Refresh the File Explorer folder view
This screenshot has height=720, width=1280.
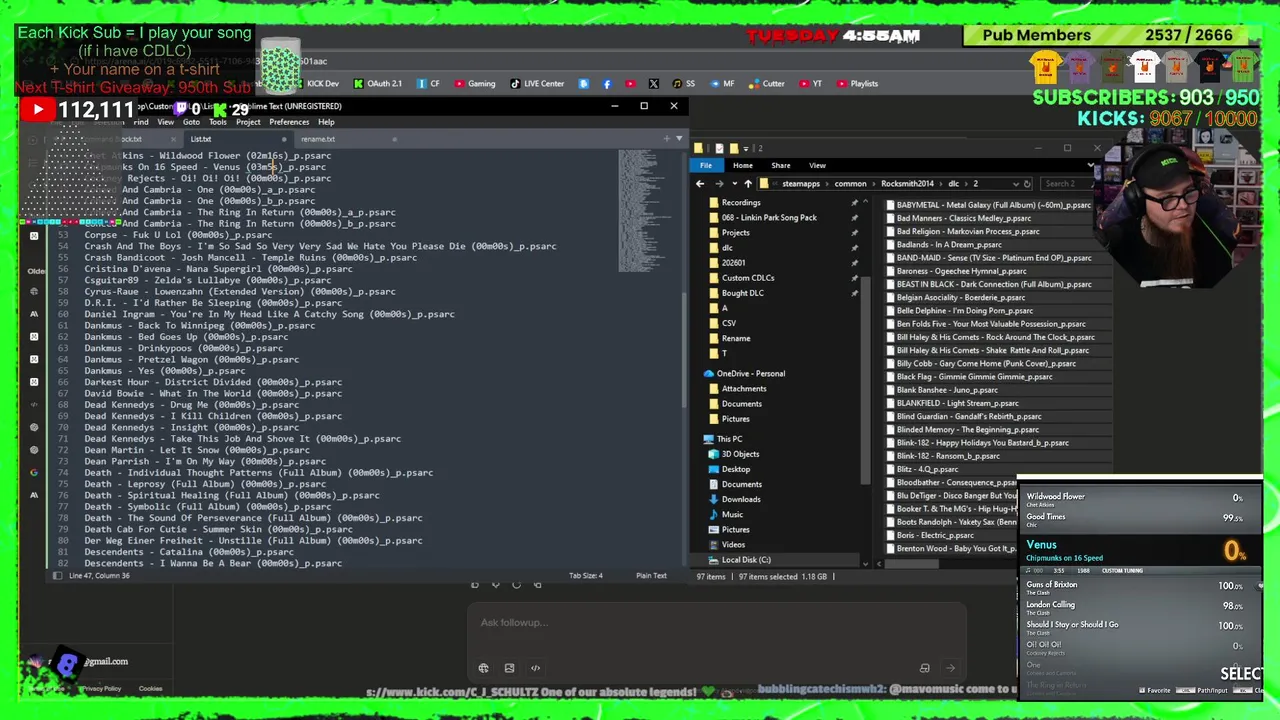1027,184
